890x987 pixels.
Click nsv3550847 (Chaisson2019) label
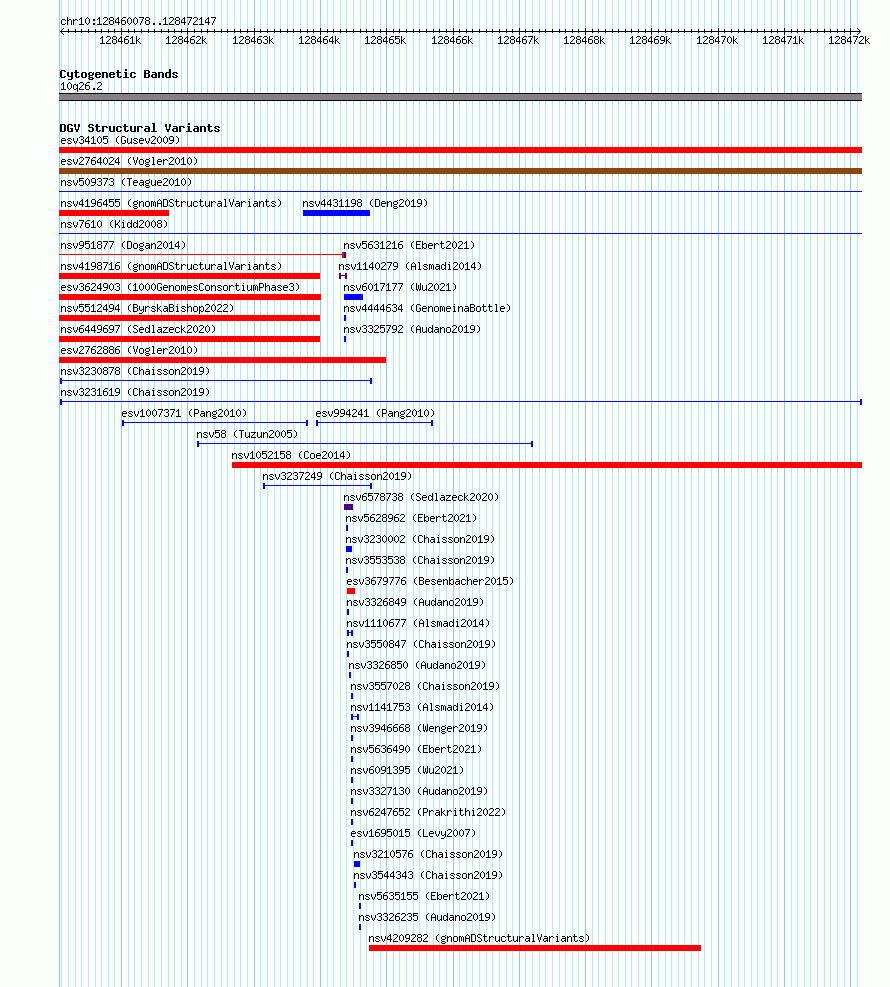(x=421, y=645)
